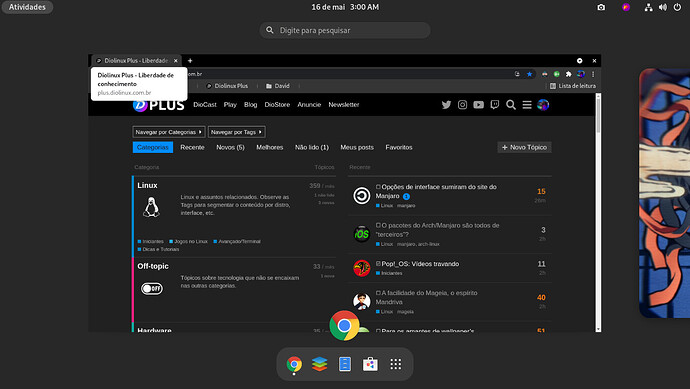This screenshot has width=690, height=389.
Task: Open the Chrome three-dot menu
Action: tap(593, 74)
